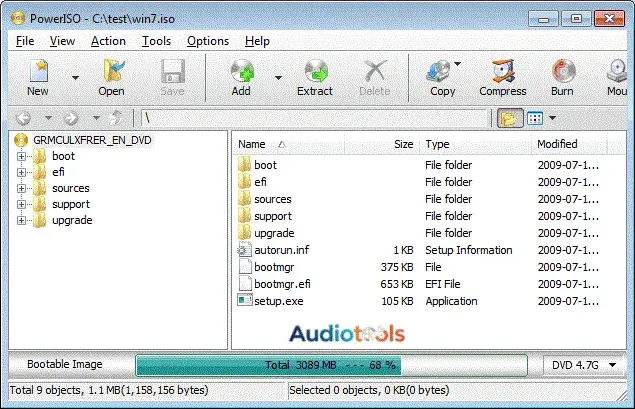Open the Add button dropdown arrow

pyautogui.click(x=278, y=78)
